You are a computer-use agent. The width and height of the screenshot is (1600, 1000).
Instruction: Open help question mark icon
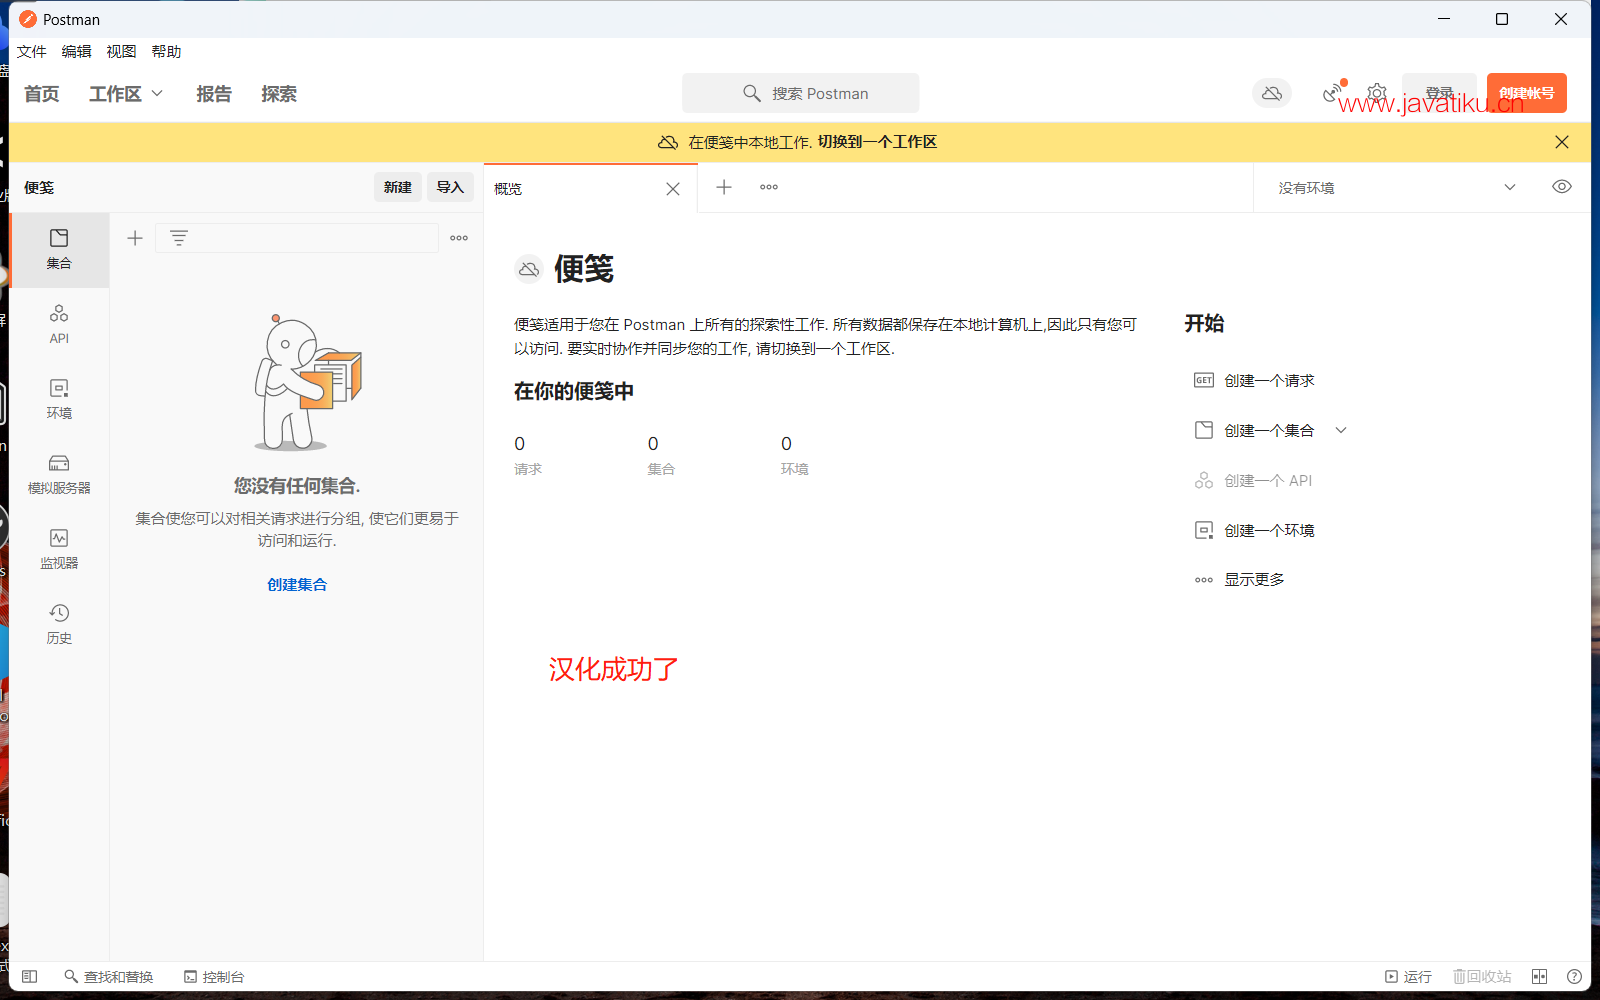point(1574,976)
